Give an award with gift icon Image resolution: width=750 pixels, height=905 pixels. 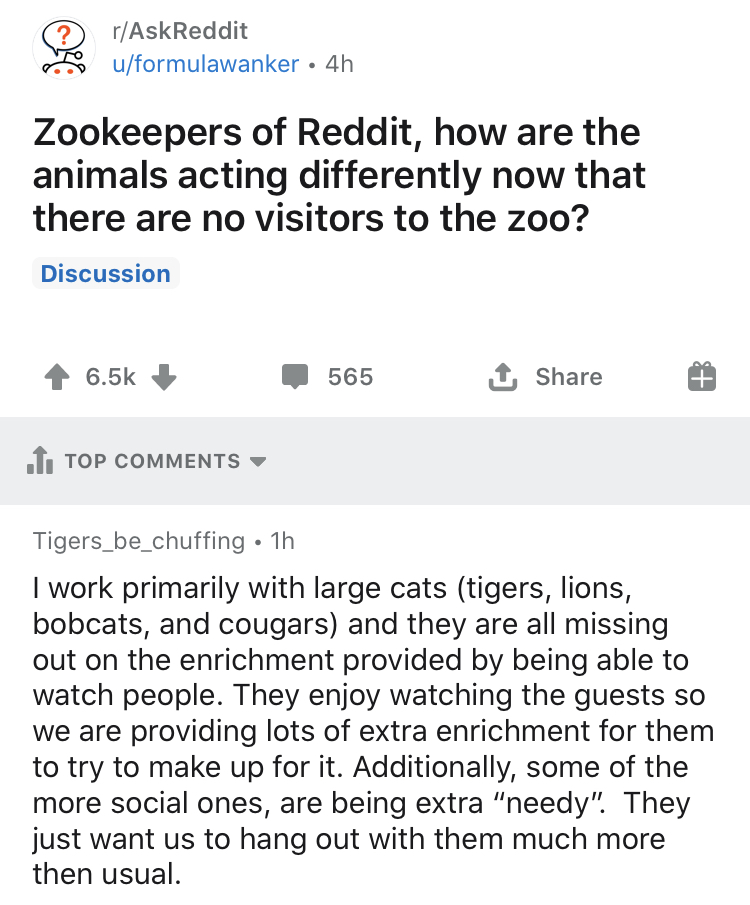click(702, 376)
